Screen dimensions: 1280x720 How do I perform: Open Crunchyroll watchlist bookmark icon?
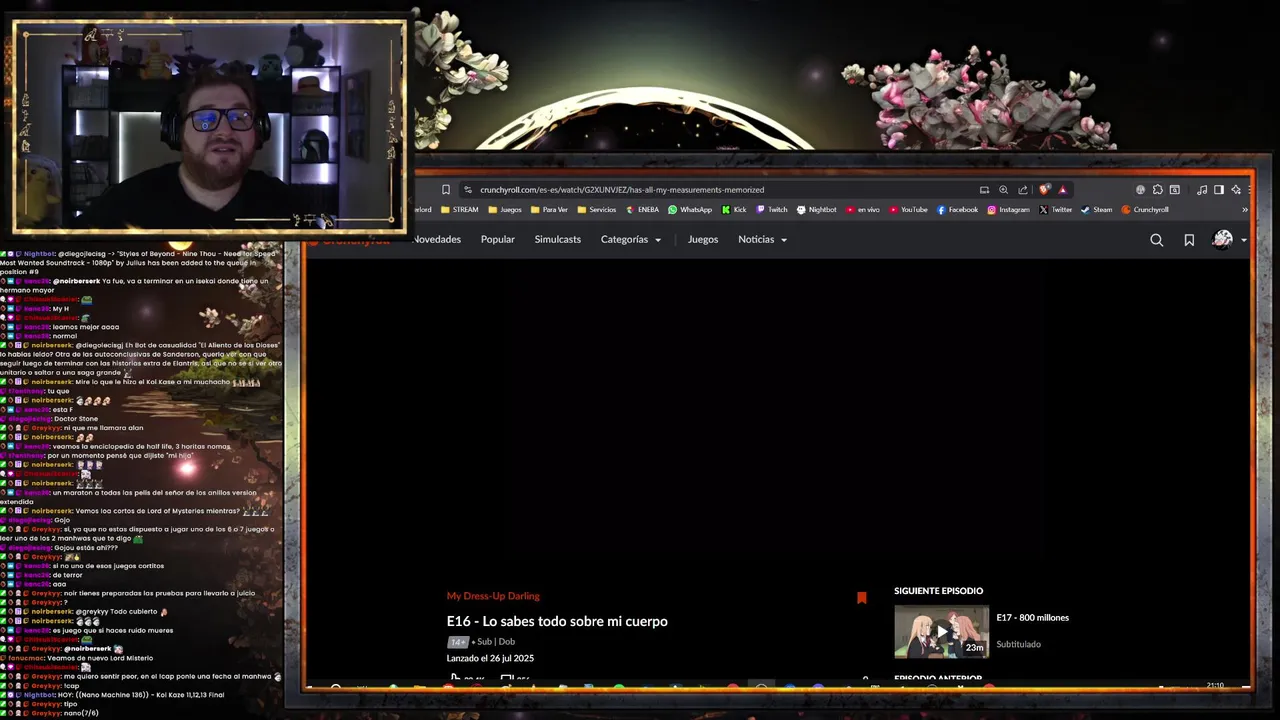click(1189, 240)
